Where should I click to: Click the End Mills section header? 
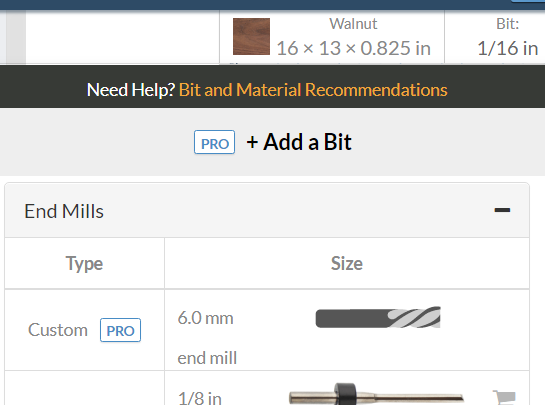point(267,210)
